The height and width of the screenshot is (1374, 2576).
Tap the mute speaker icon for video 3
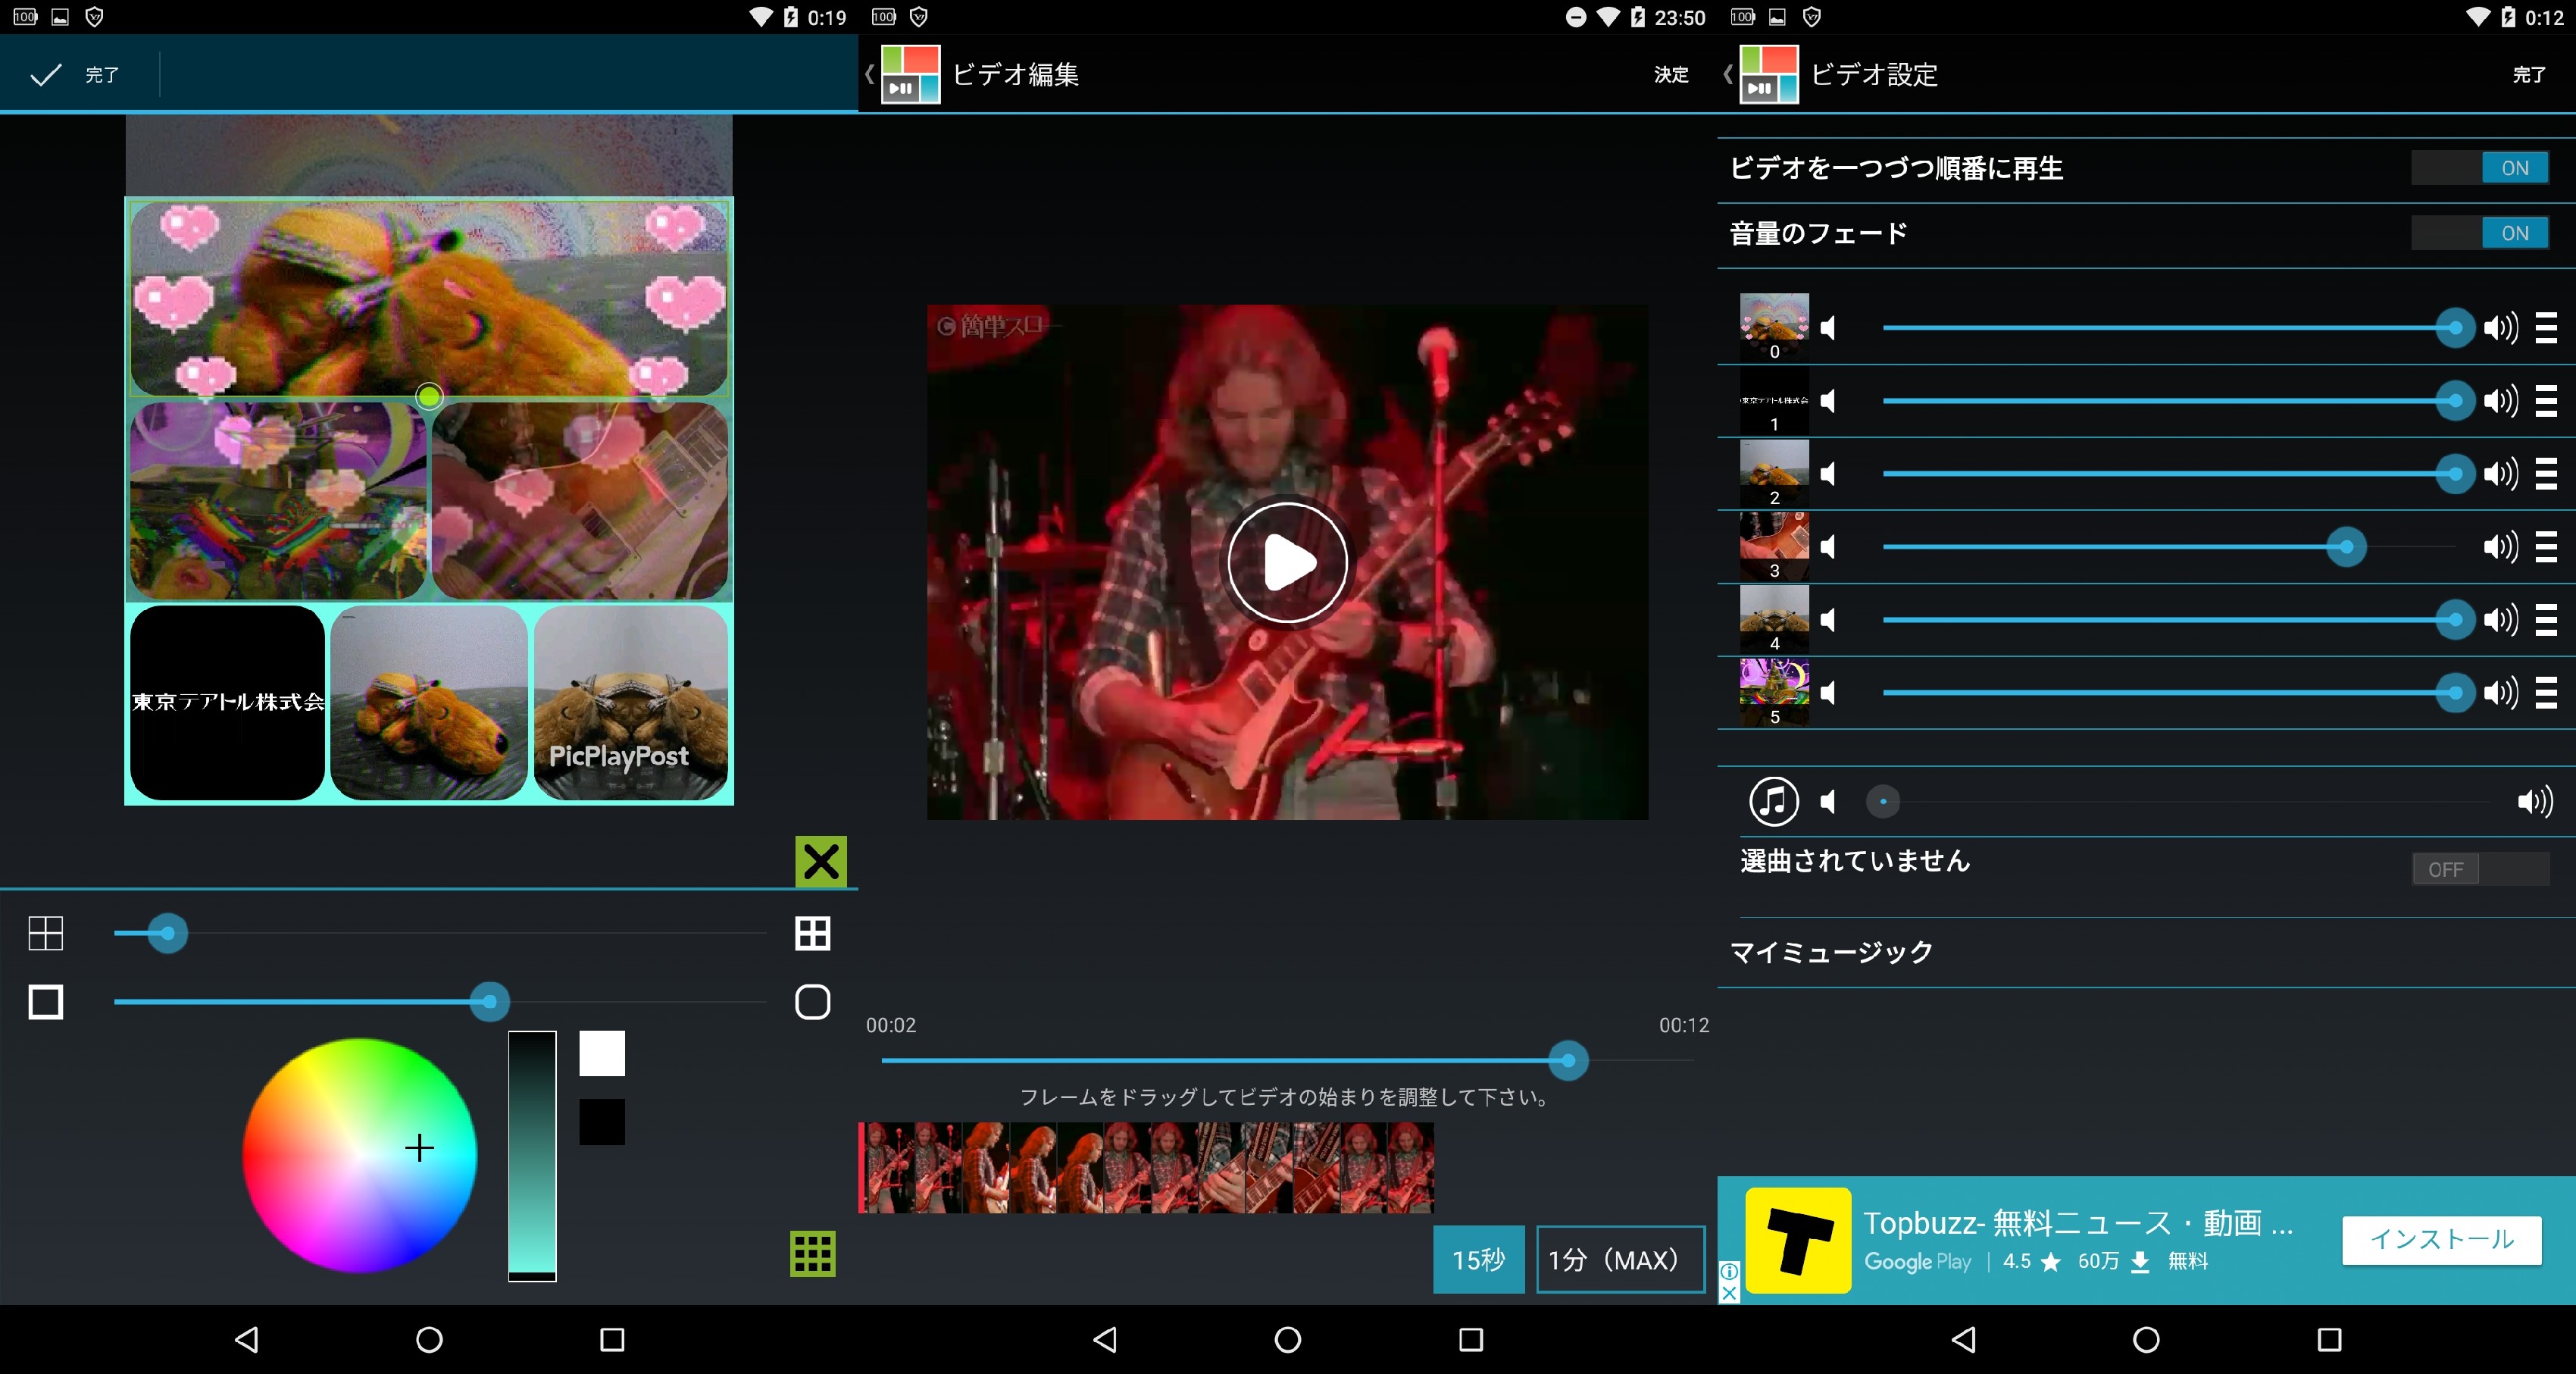pyautogui.click(x=1829, y=547)
